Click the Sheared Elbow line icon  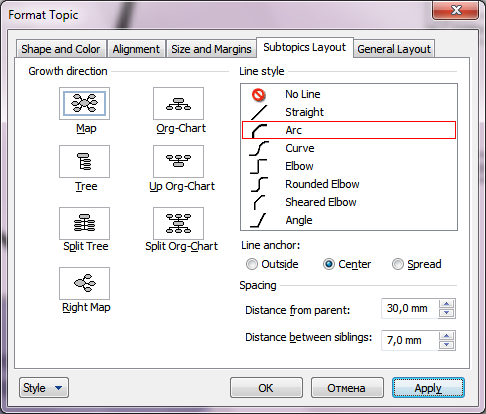point(259,202)
